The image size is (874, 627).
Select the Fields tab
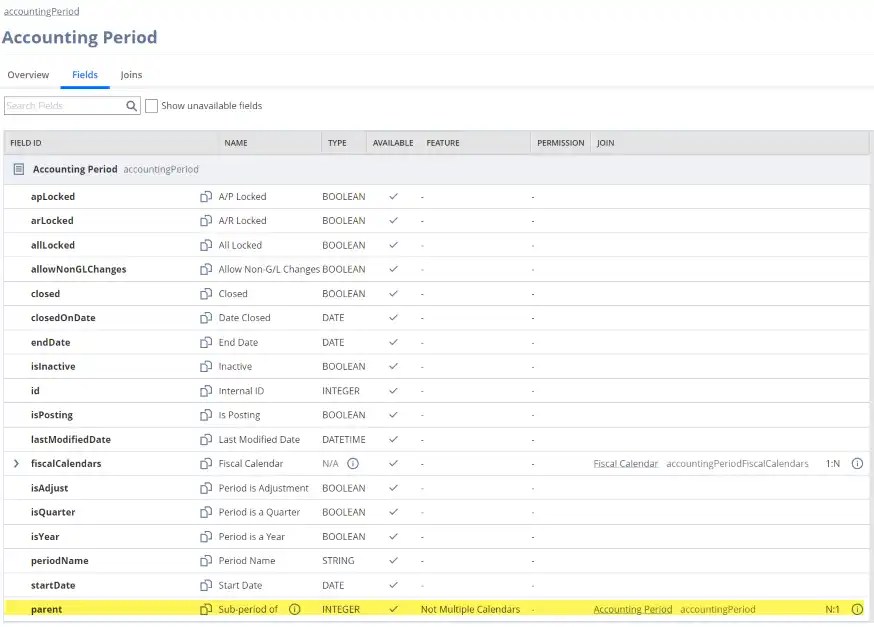pyautogui.click(x=85, y=75)
